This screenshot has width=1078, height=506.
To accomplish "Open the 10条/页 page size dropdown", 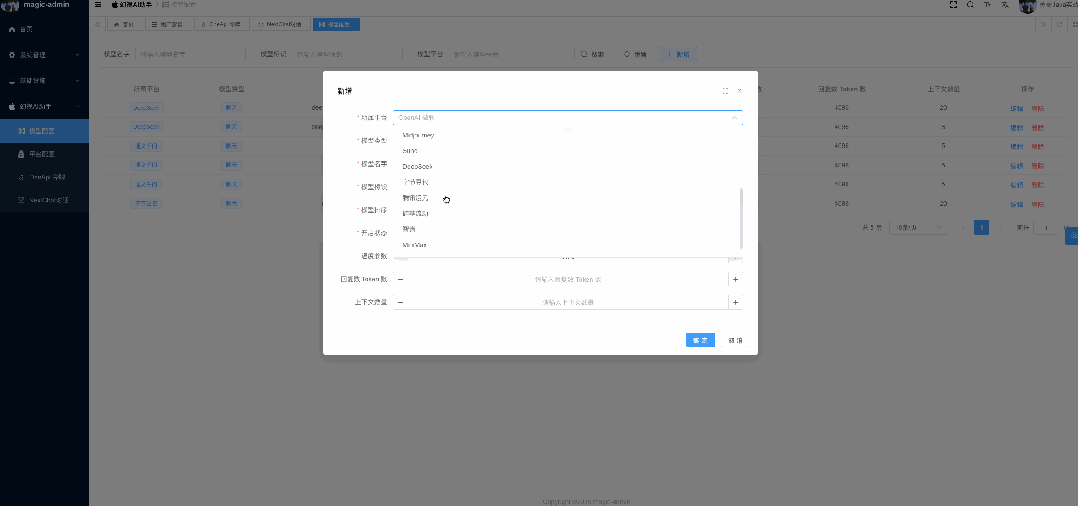I will pos(916,228).
